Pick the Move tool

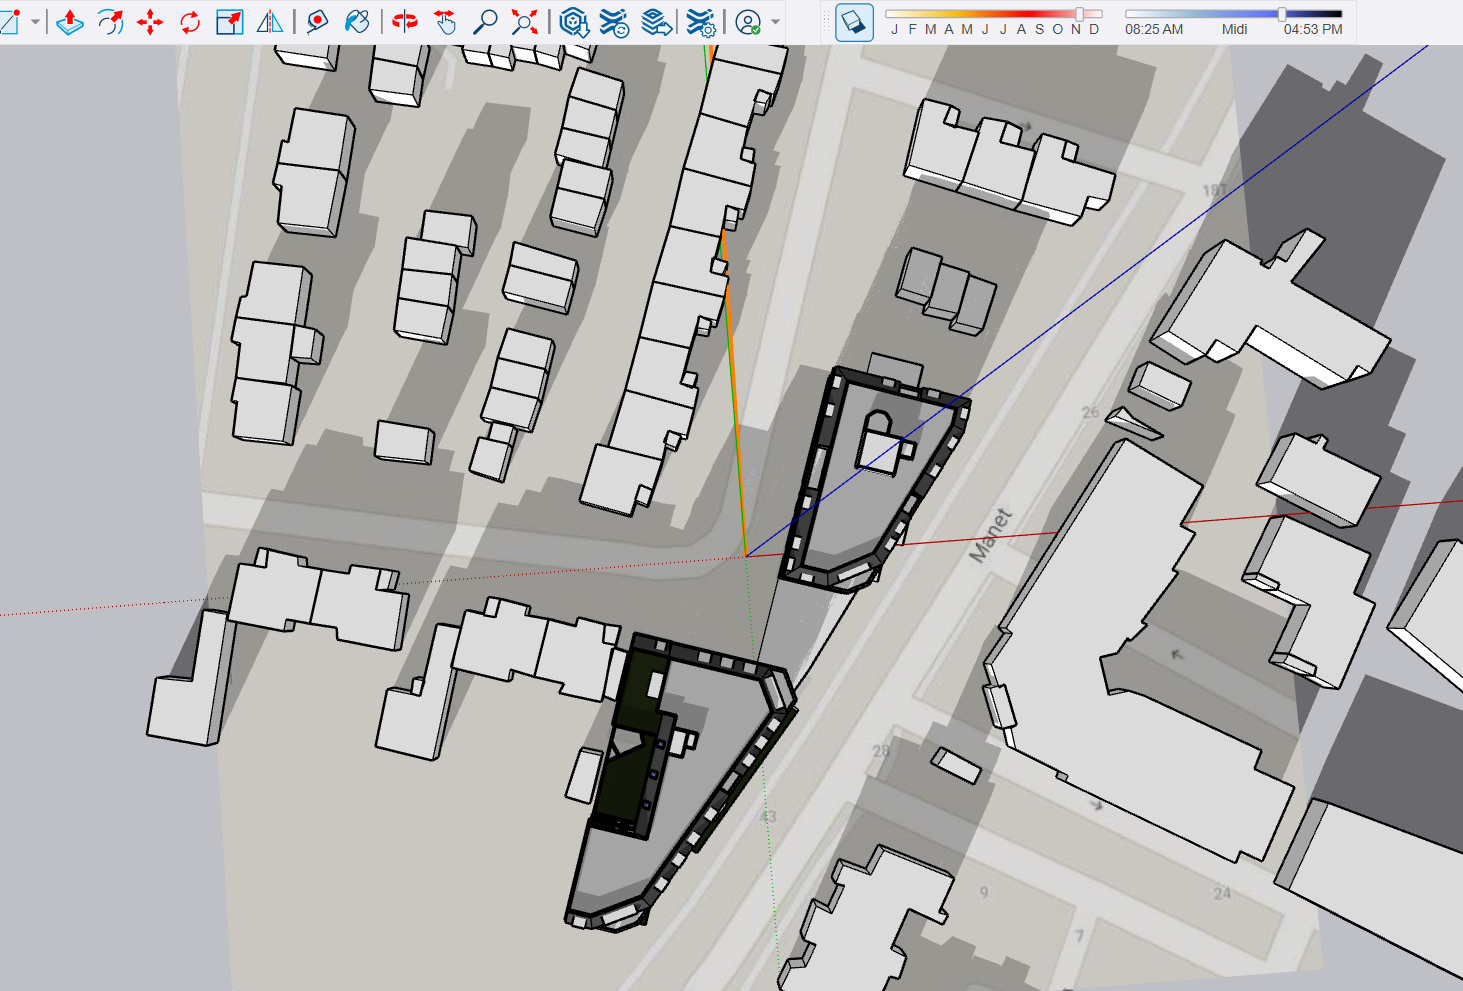pos(150,22)
